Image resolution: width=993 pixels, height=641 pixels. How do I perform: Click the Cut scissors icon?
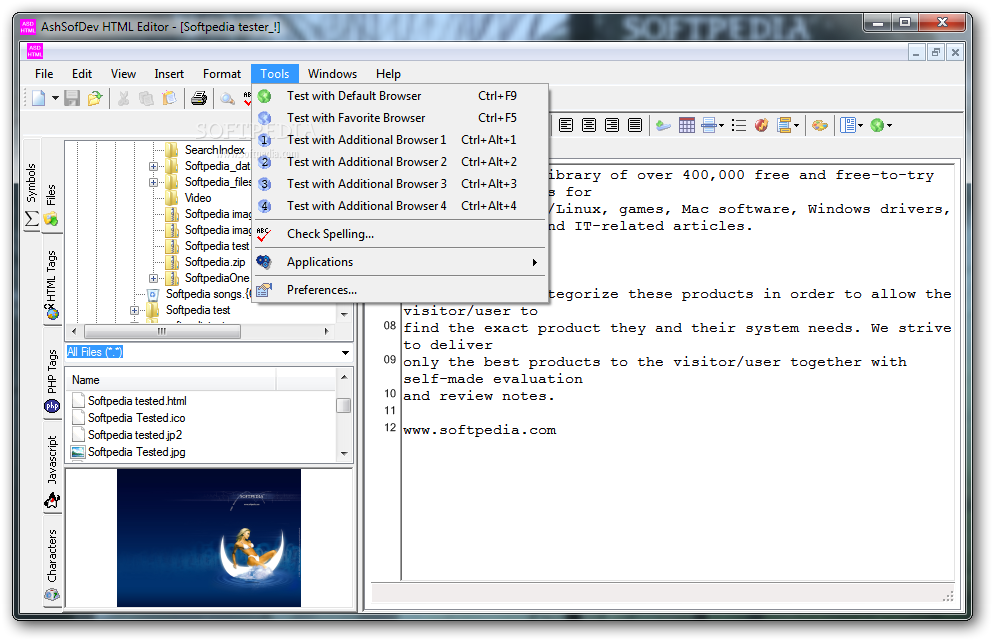coord(123,98)
